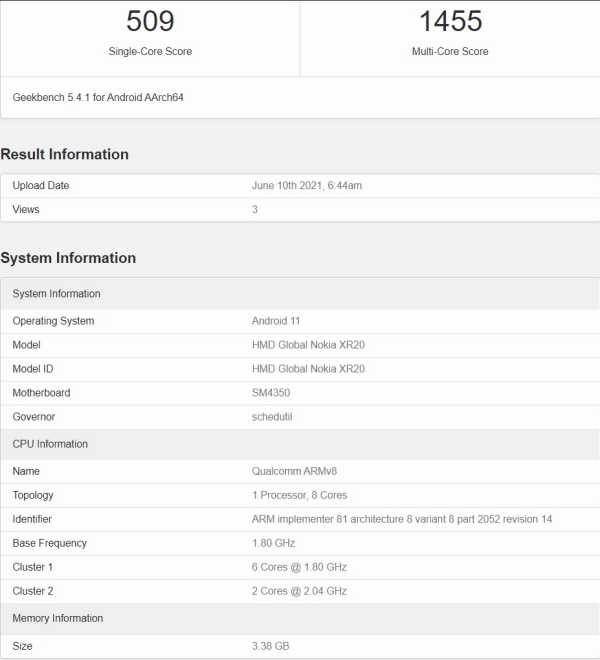Click the 'Identifier' label
600x660 pixels.
[x=32, y=519]
